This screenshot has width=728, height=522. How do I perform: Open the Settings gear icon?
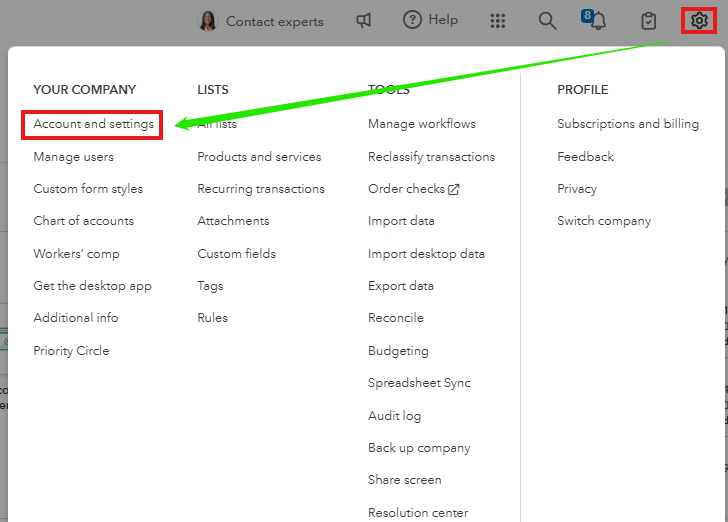pos(699,20)
